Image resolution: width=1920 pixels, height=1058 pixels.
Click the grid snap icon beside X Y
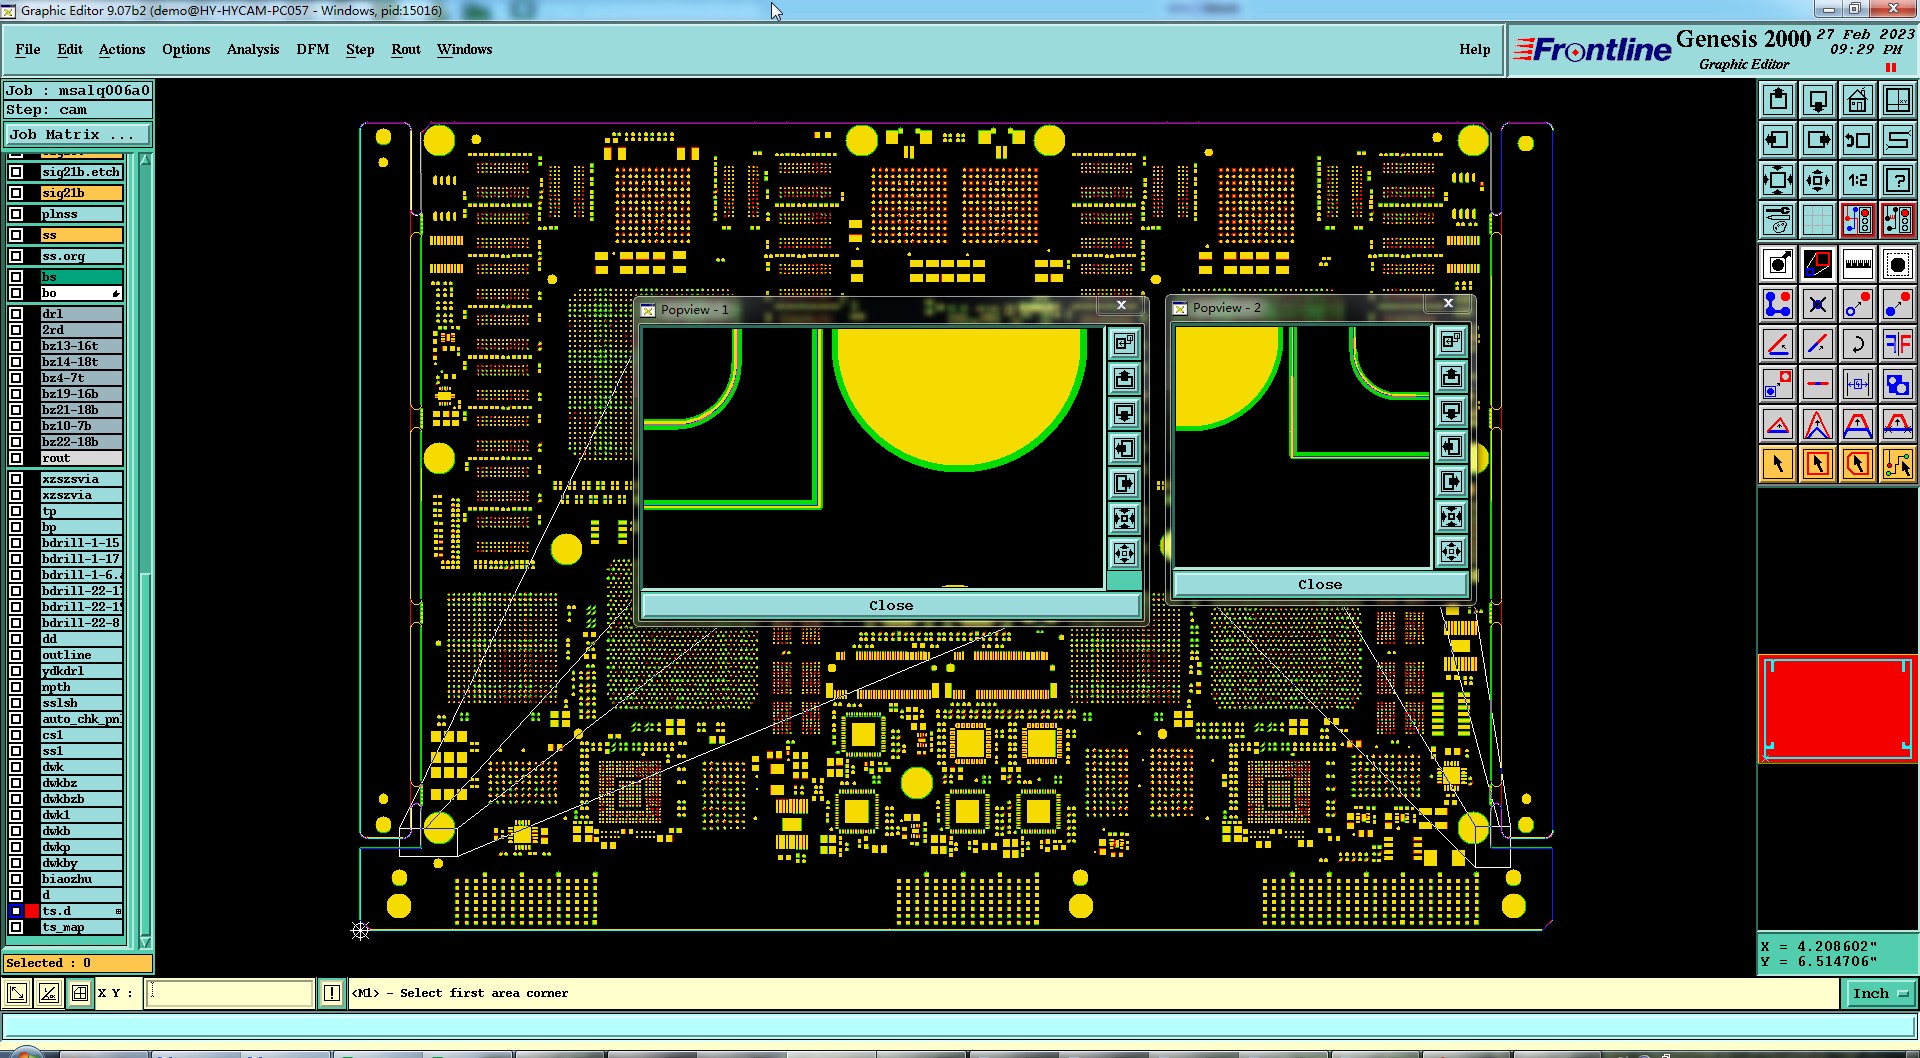79,993
